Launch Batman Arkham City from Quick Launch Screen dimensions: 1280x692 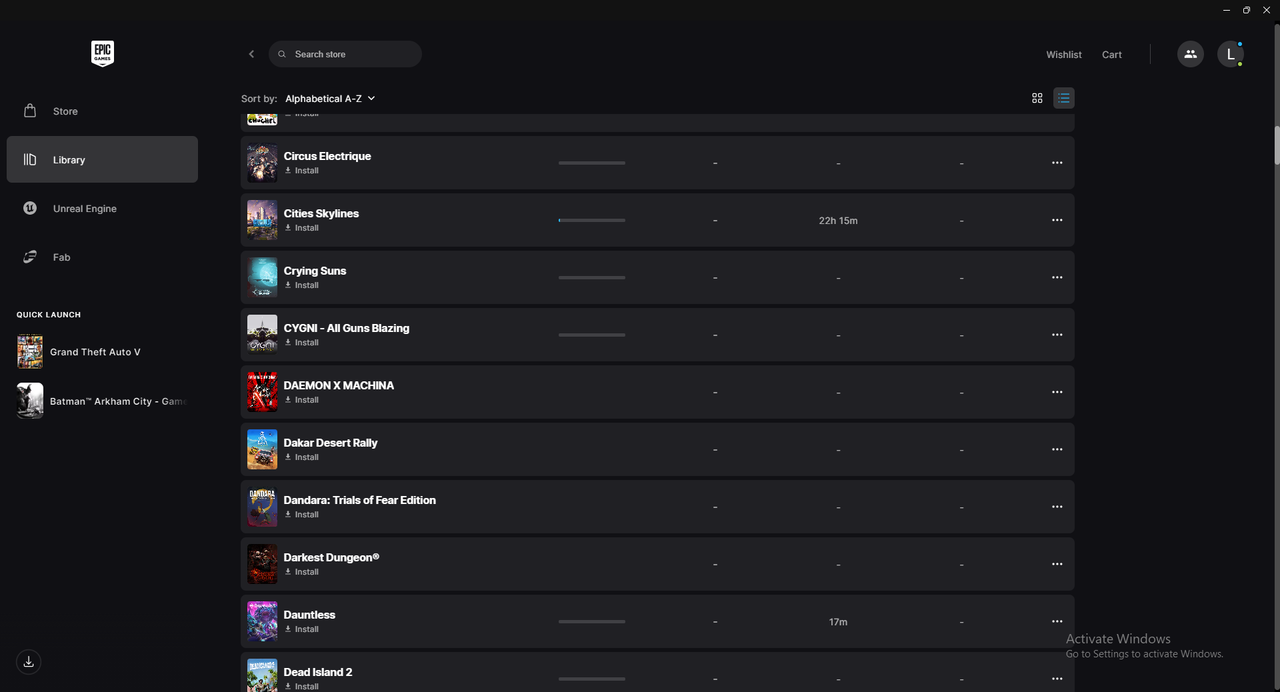[102, 401]
